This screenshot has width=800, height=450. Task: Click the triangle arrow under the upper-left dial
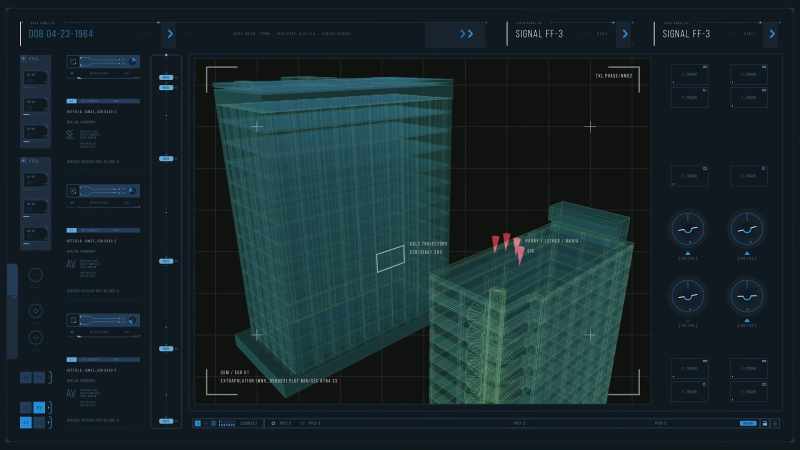tap(688, 253)
